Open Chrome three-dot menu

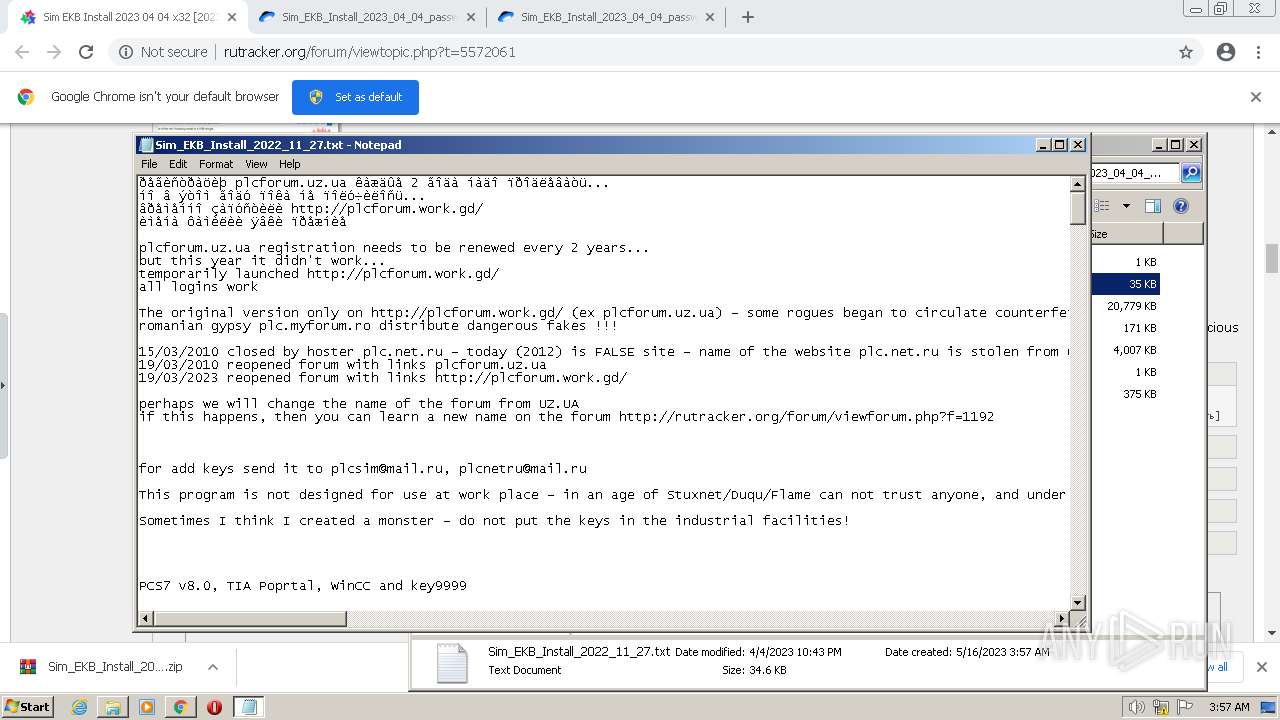[1259, 52]
